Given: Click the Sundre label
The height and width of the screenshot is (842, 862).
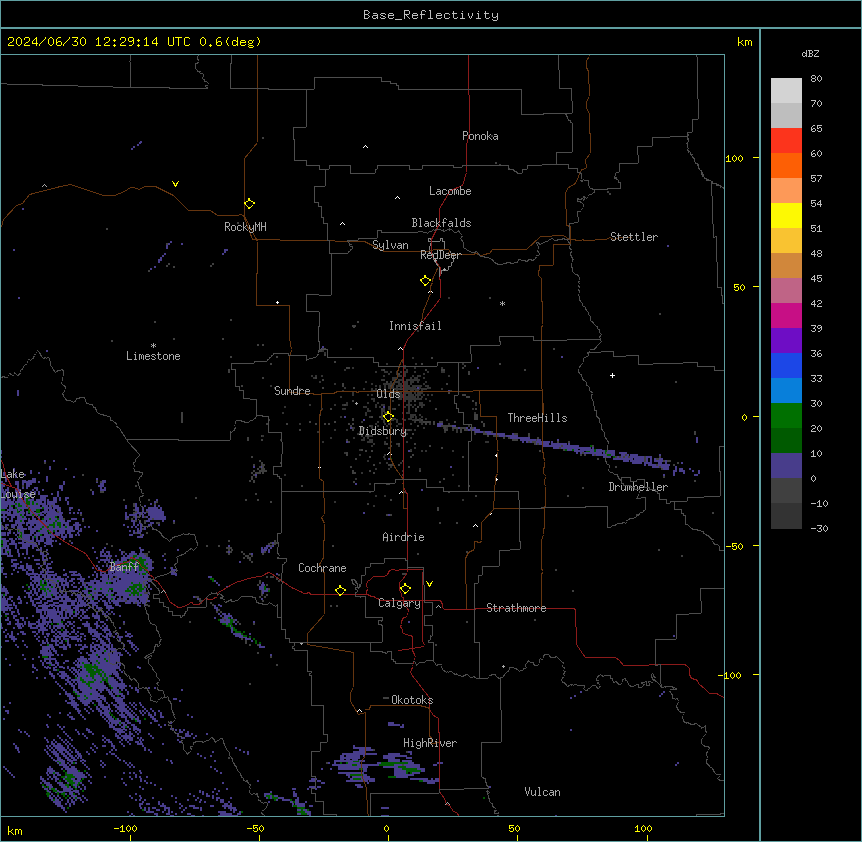Looking at the screenshot, I should 292,391.
